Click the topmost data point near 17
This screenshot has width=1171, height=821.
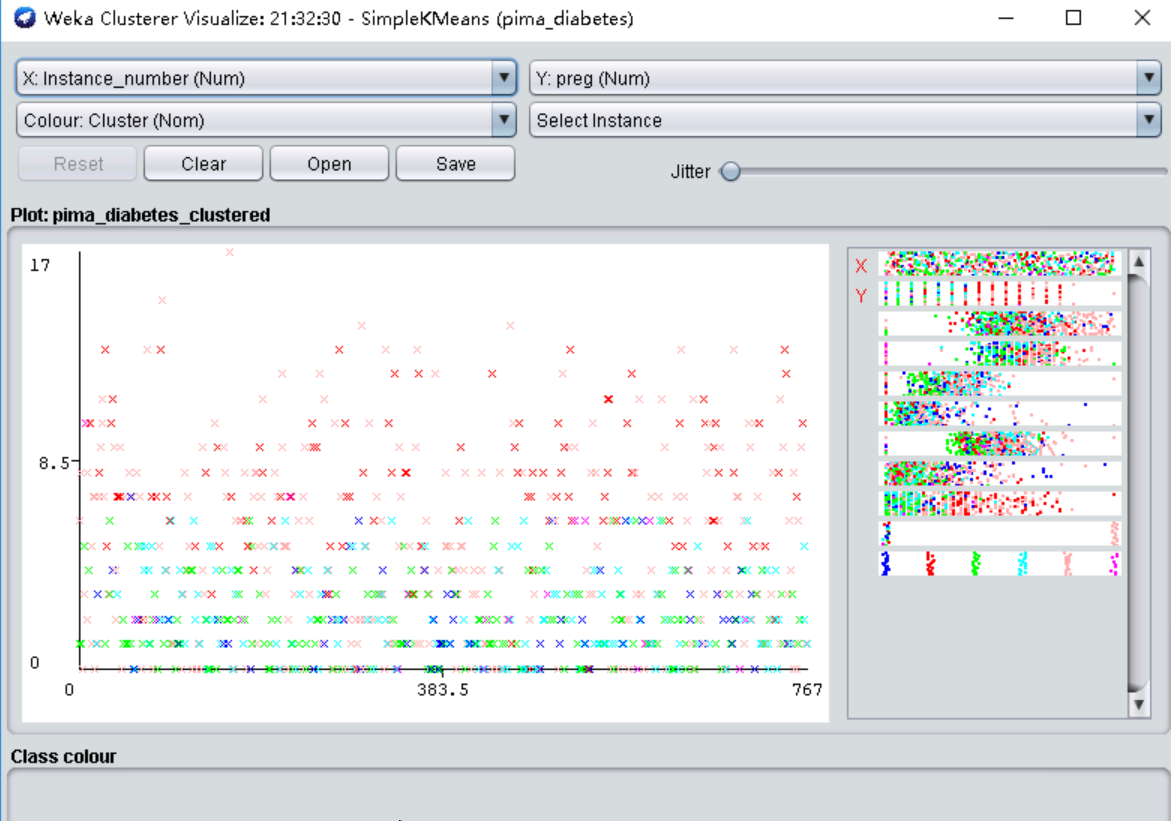229,252
